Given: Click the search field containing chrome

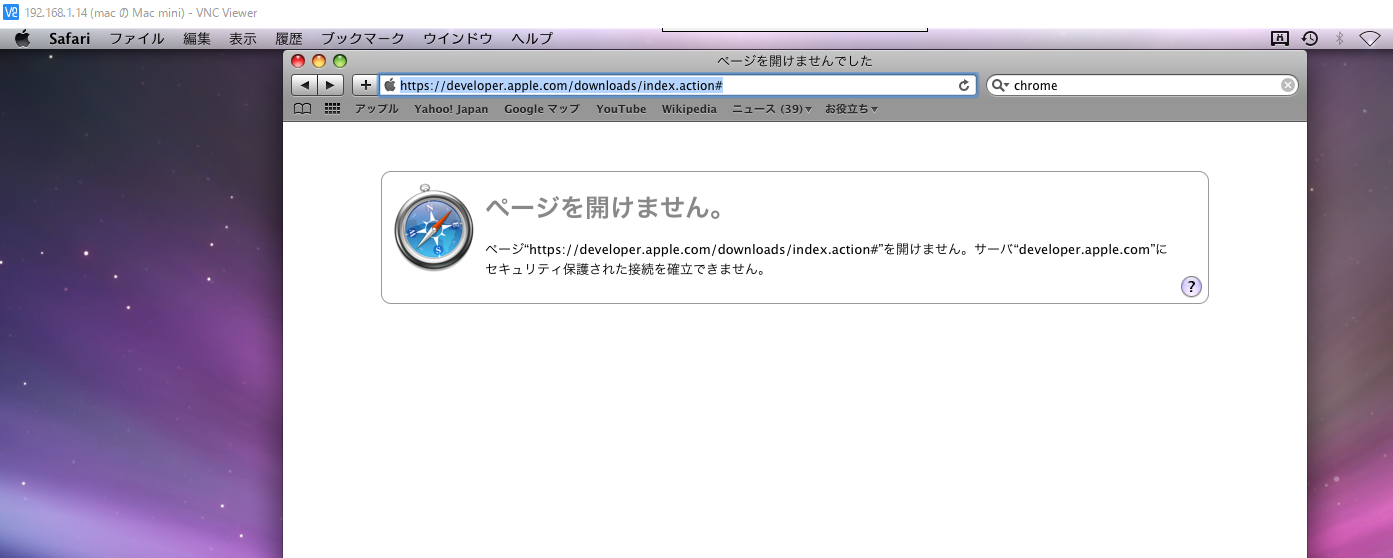Looking at the screenshot, I should click(x=1142, y=86).
